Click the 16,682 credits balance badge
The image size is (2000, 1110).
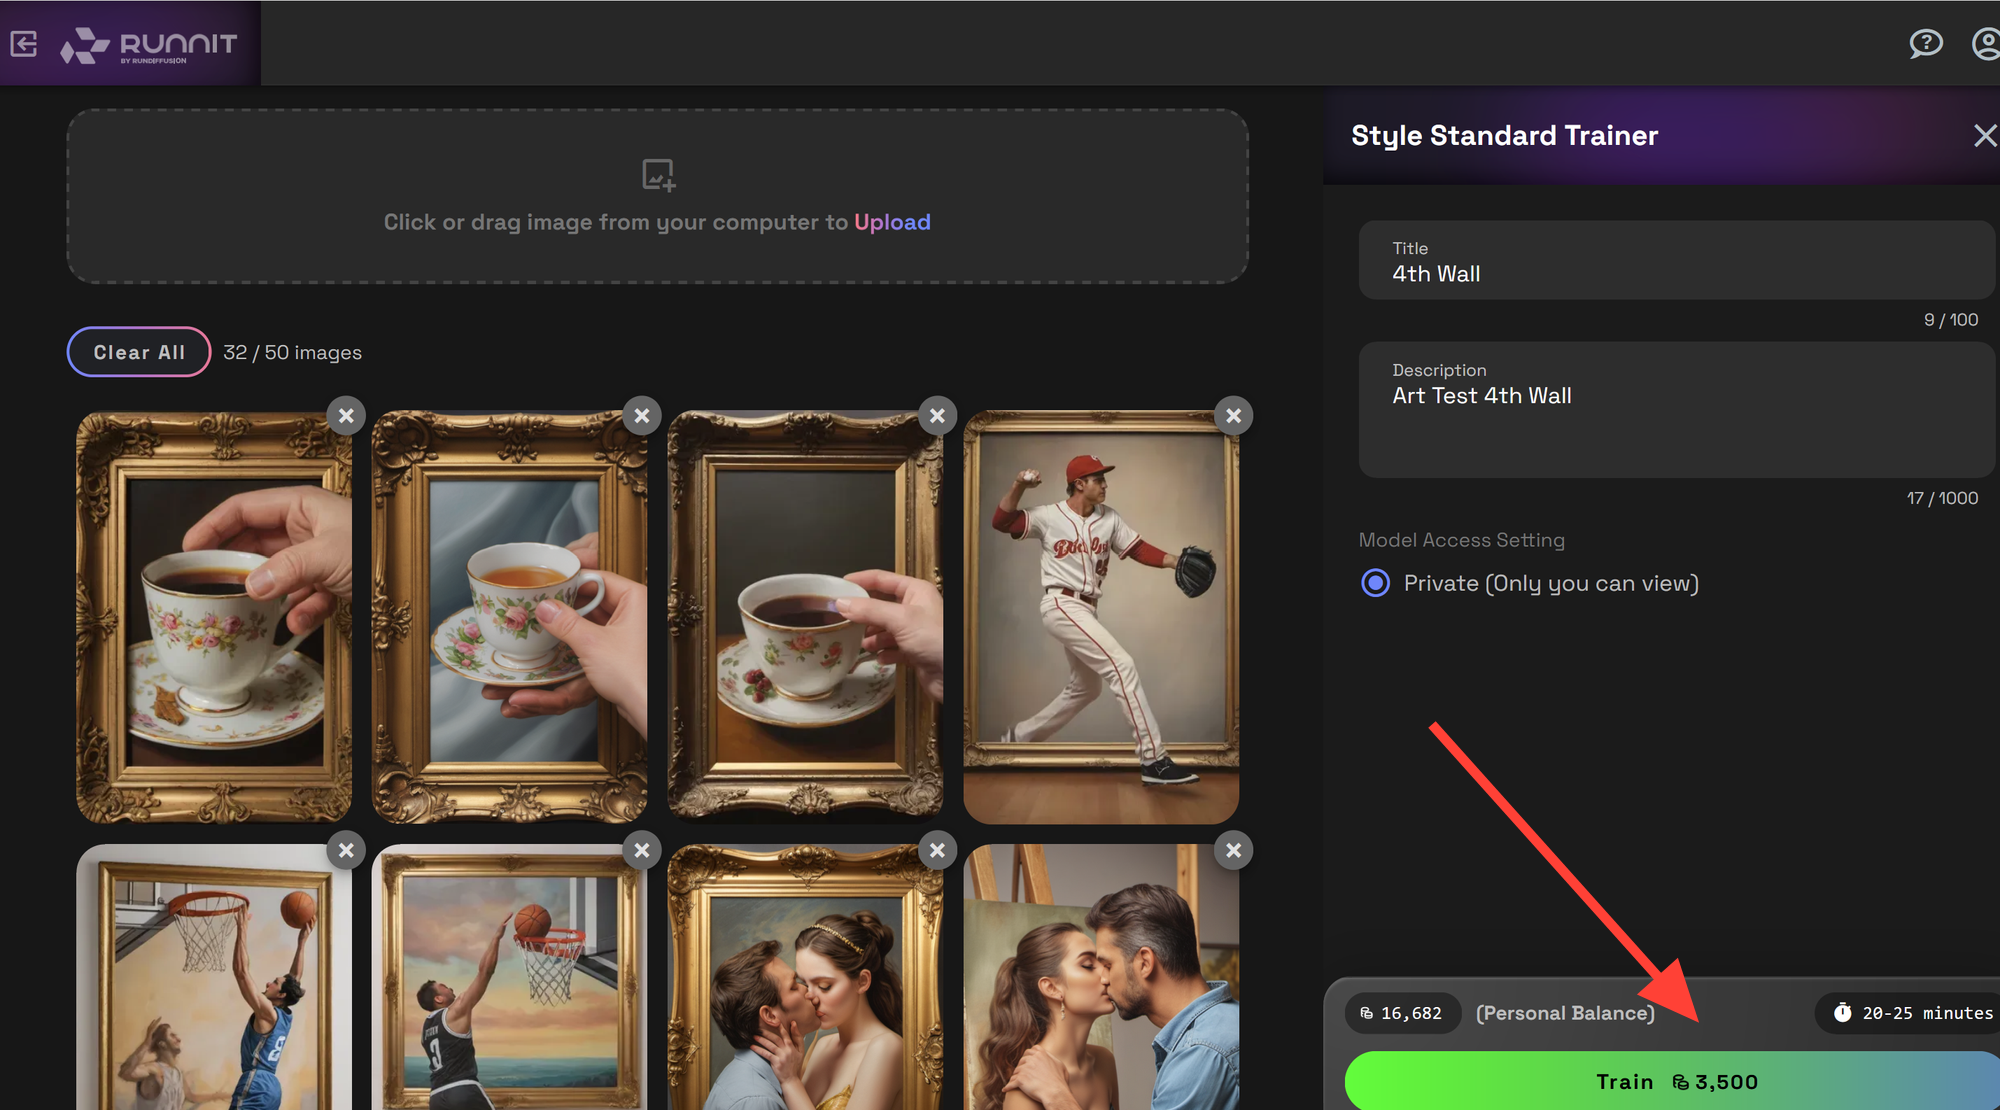1402,1013
